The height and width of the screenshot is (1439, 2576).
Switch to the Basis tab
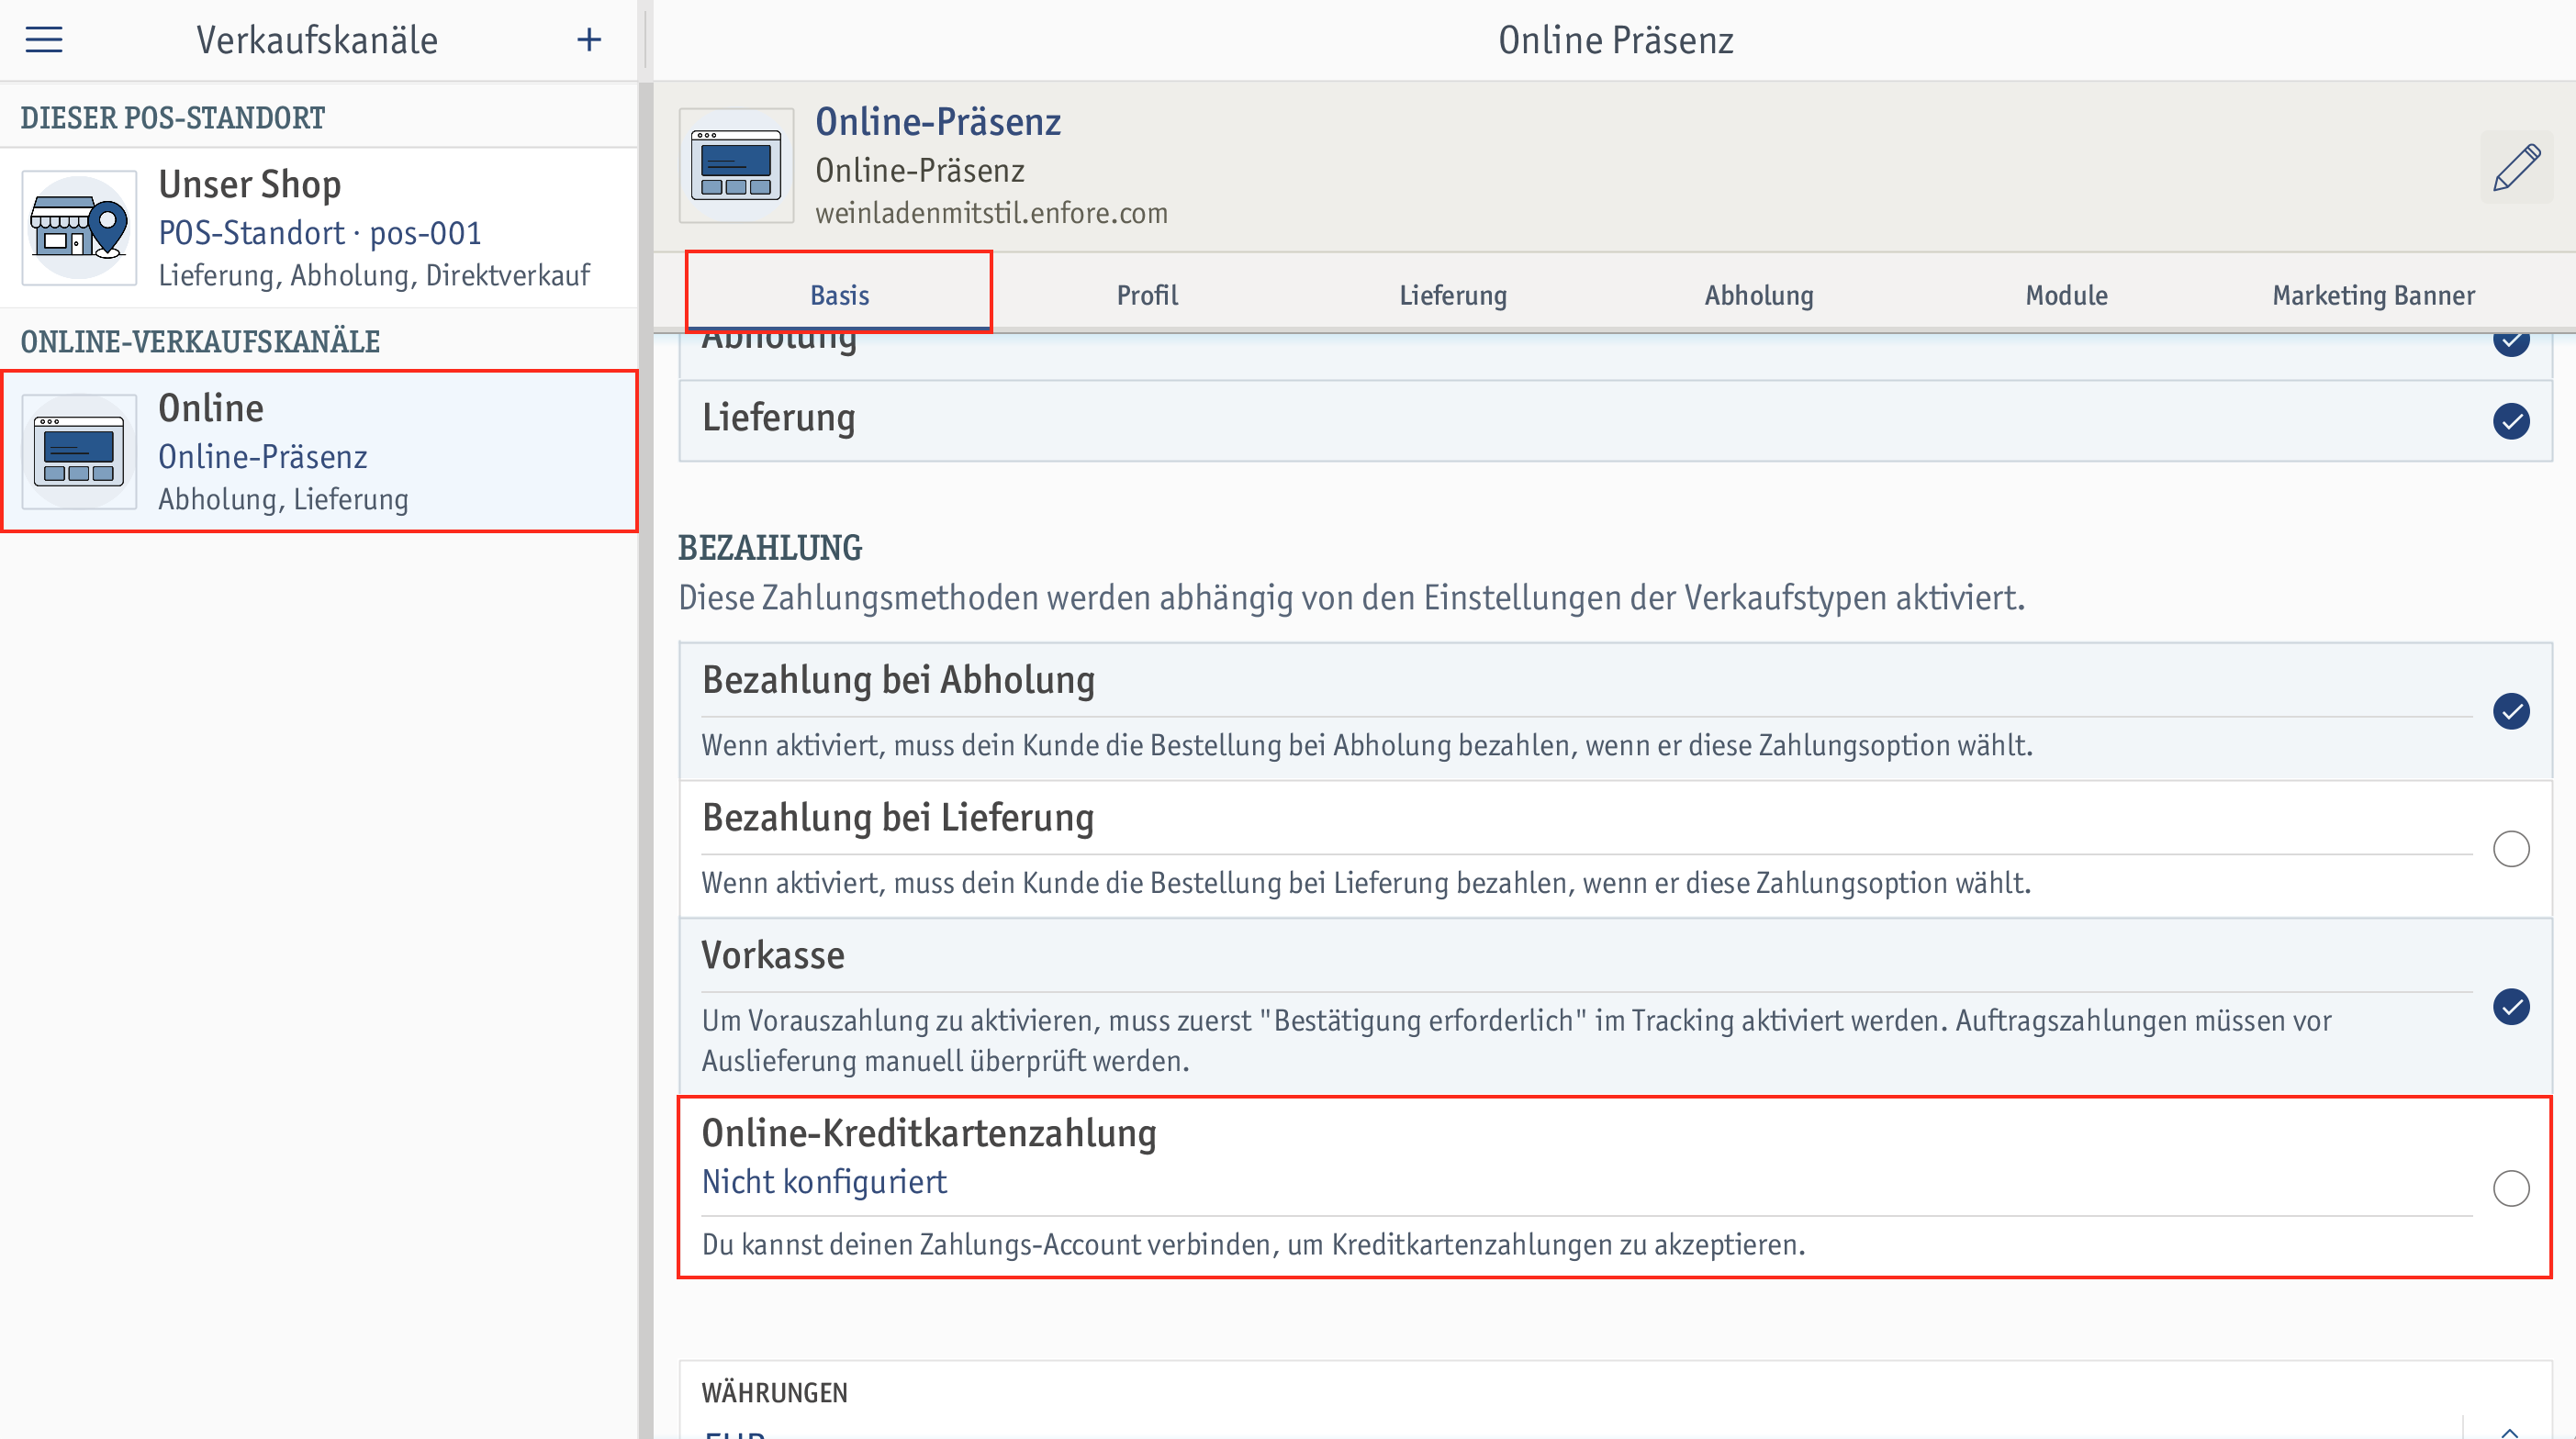point(839,295)
